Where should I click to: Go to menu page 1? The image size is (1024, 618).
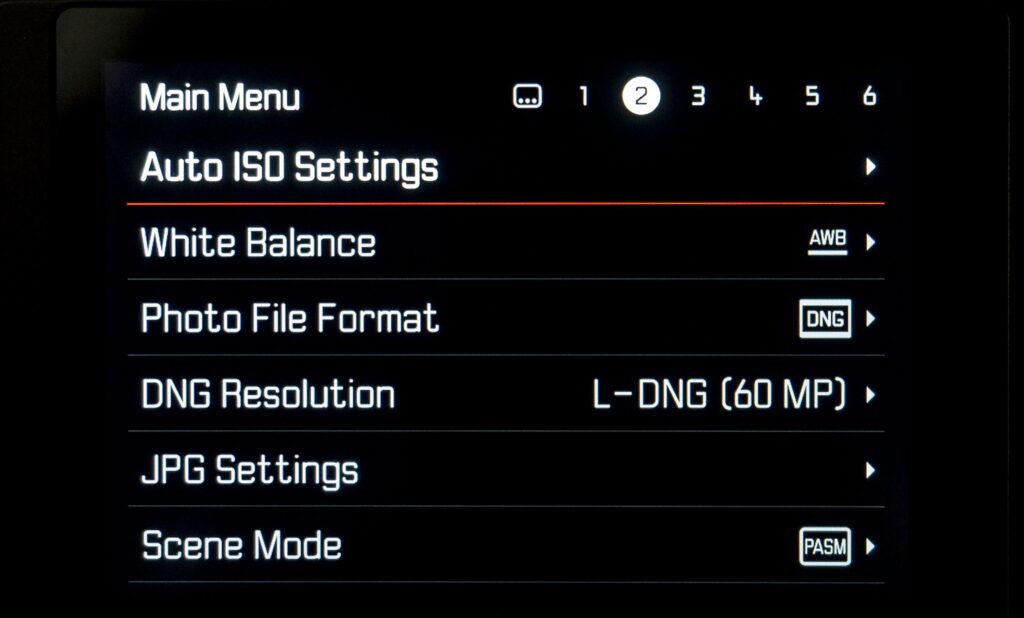click(584, 96)
